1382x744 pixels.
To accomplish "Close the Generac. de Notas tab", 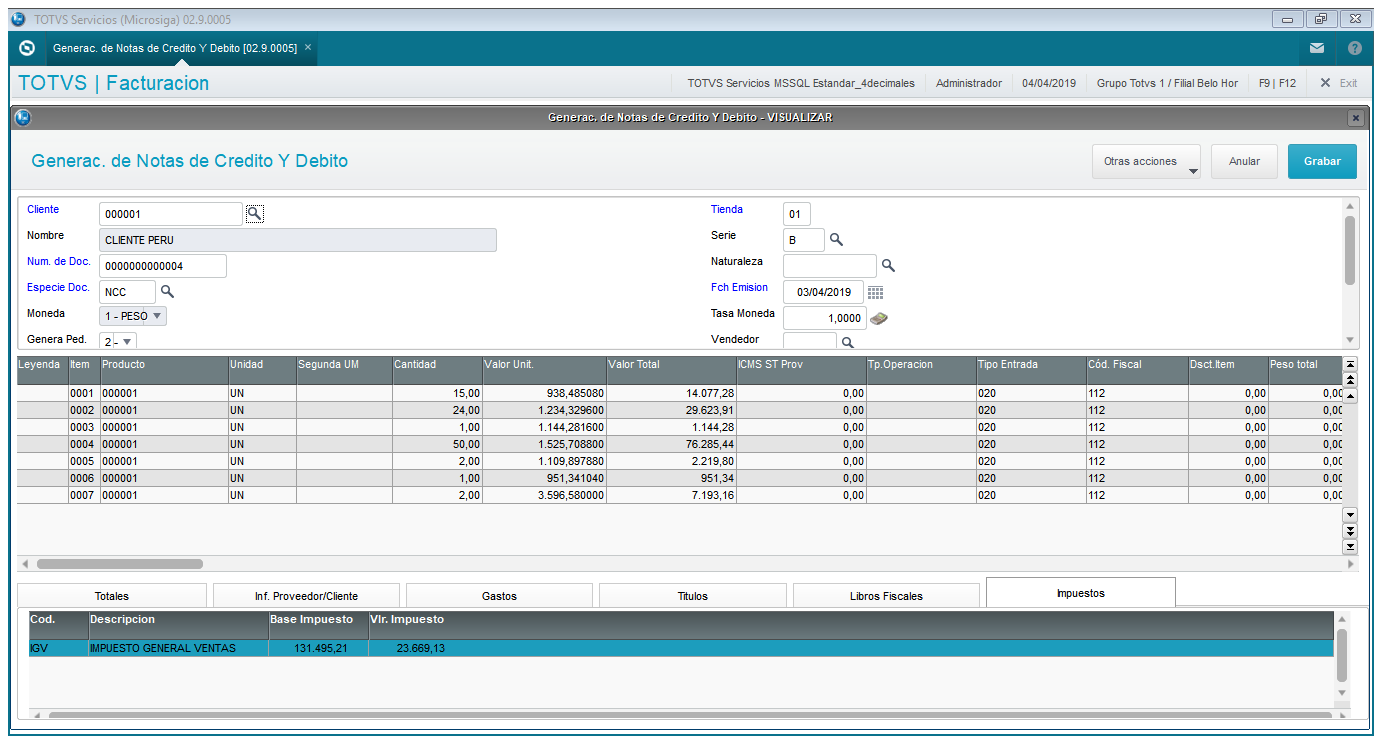I will [308, 47].
